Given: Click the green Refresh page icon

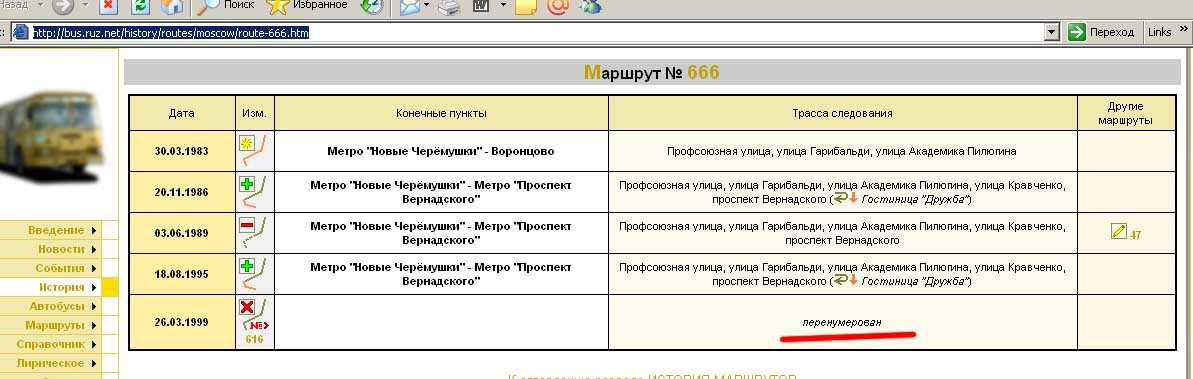Looking at the screenshot, I should [x=141, y=6].
